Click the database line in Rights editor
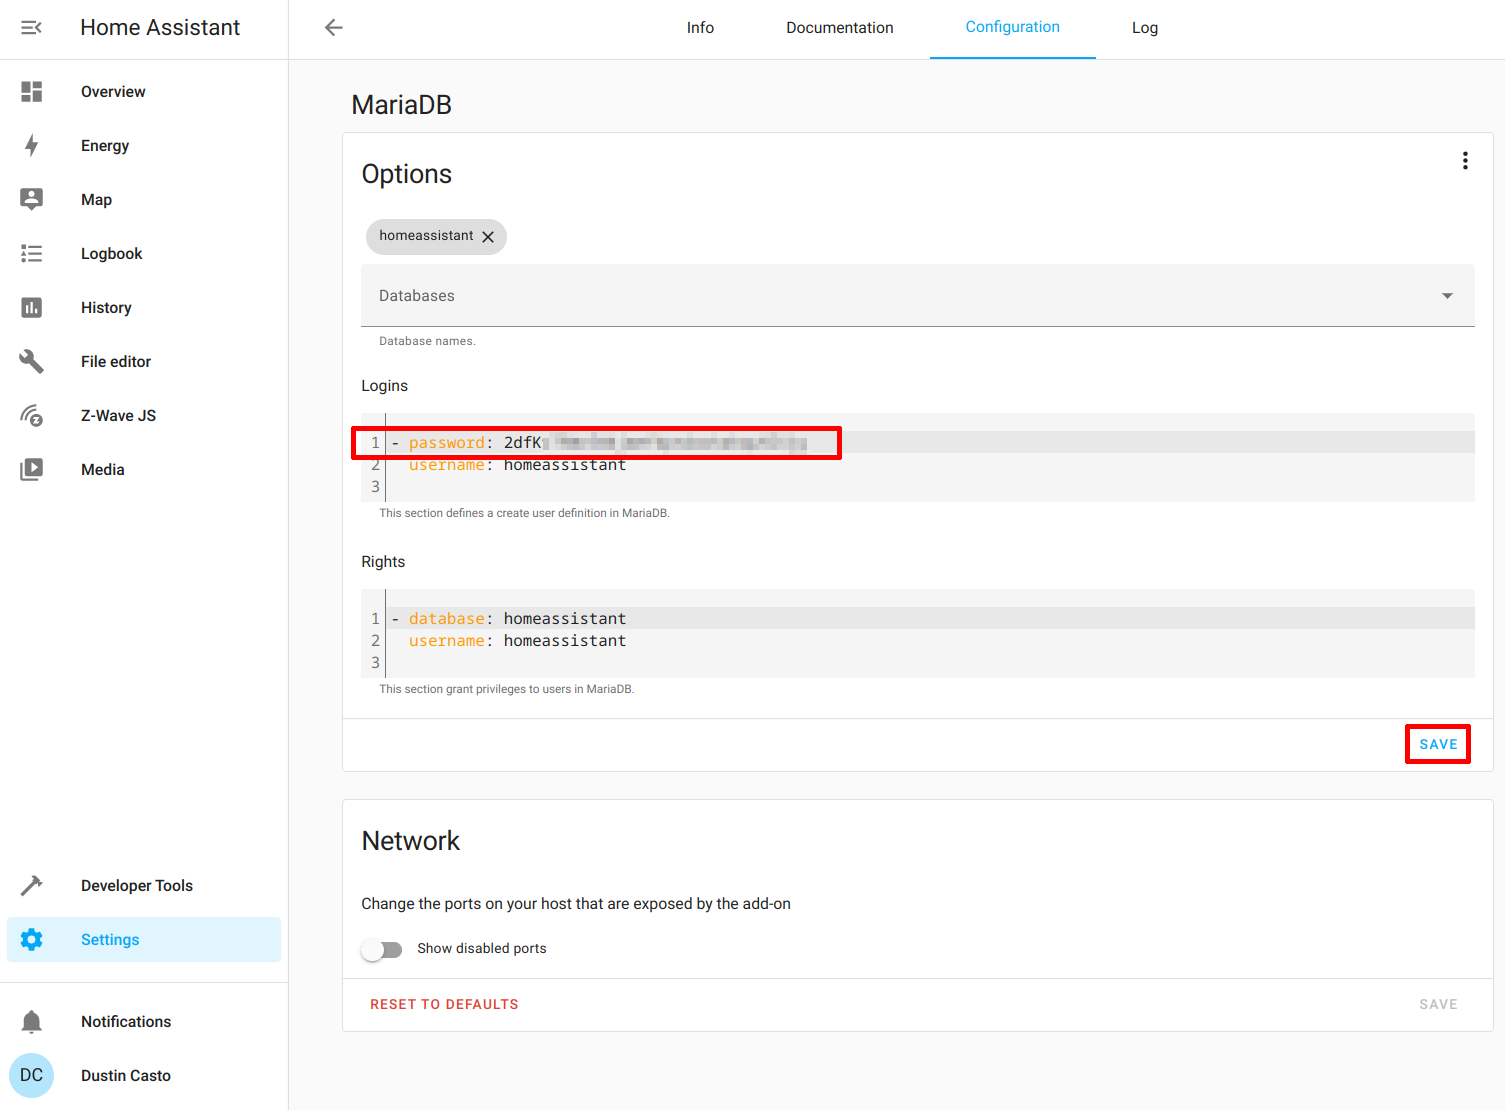The image size is (1505, 1110). (930, 618)
